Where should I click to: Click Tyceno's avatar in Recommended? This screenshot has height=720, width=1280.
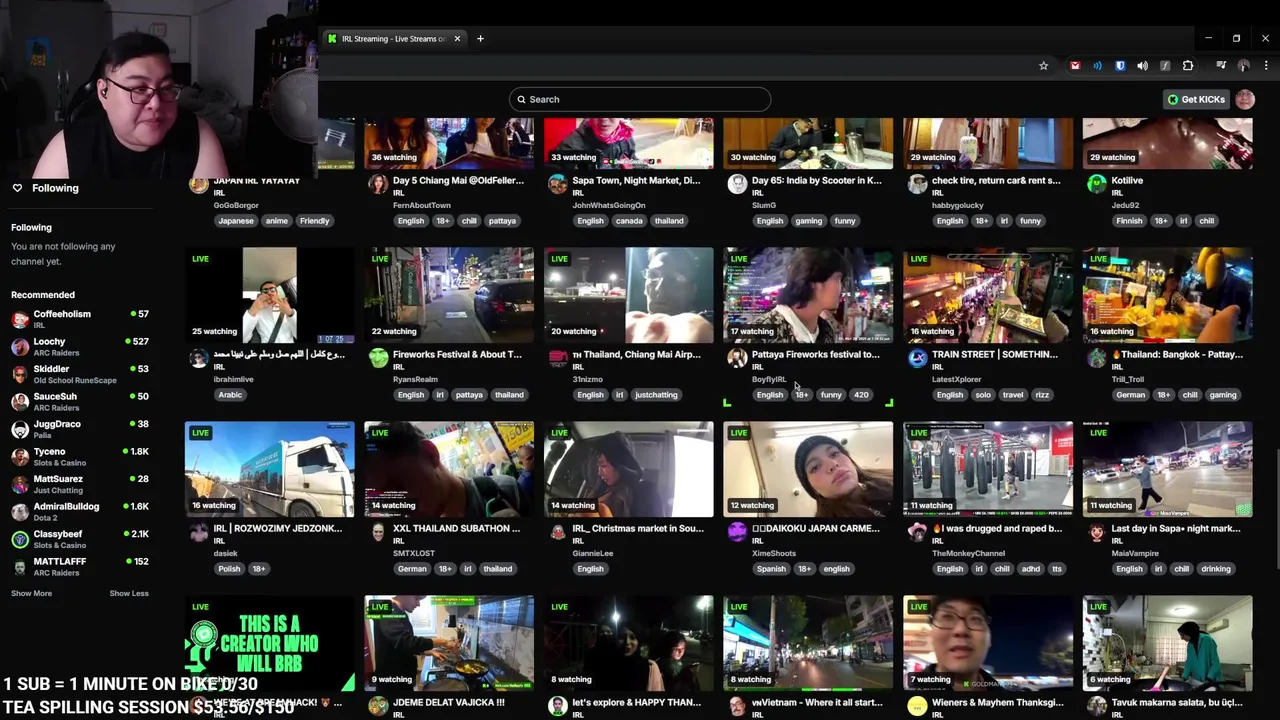coord(20,457)
